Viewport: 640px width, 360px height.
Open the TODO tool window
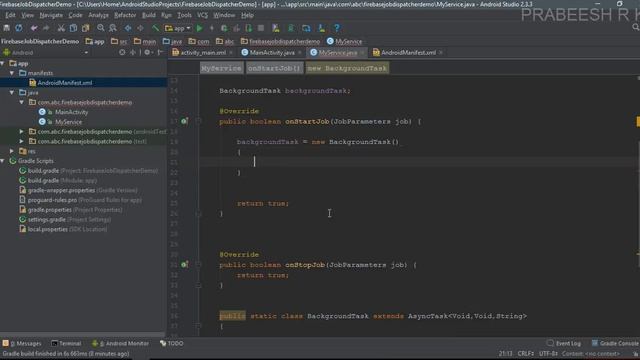(172, 343)
